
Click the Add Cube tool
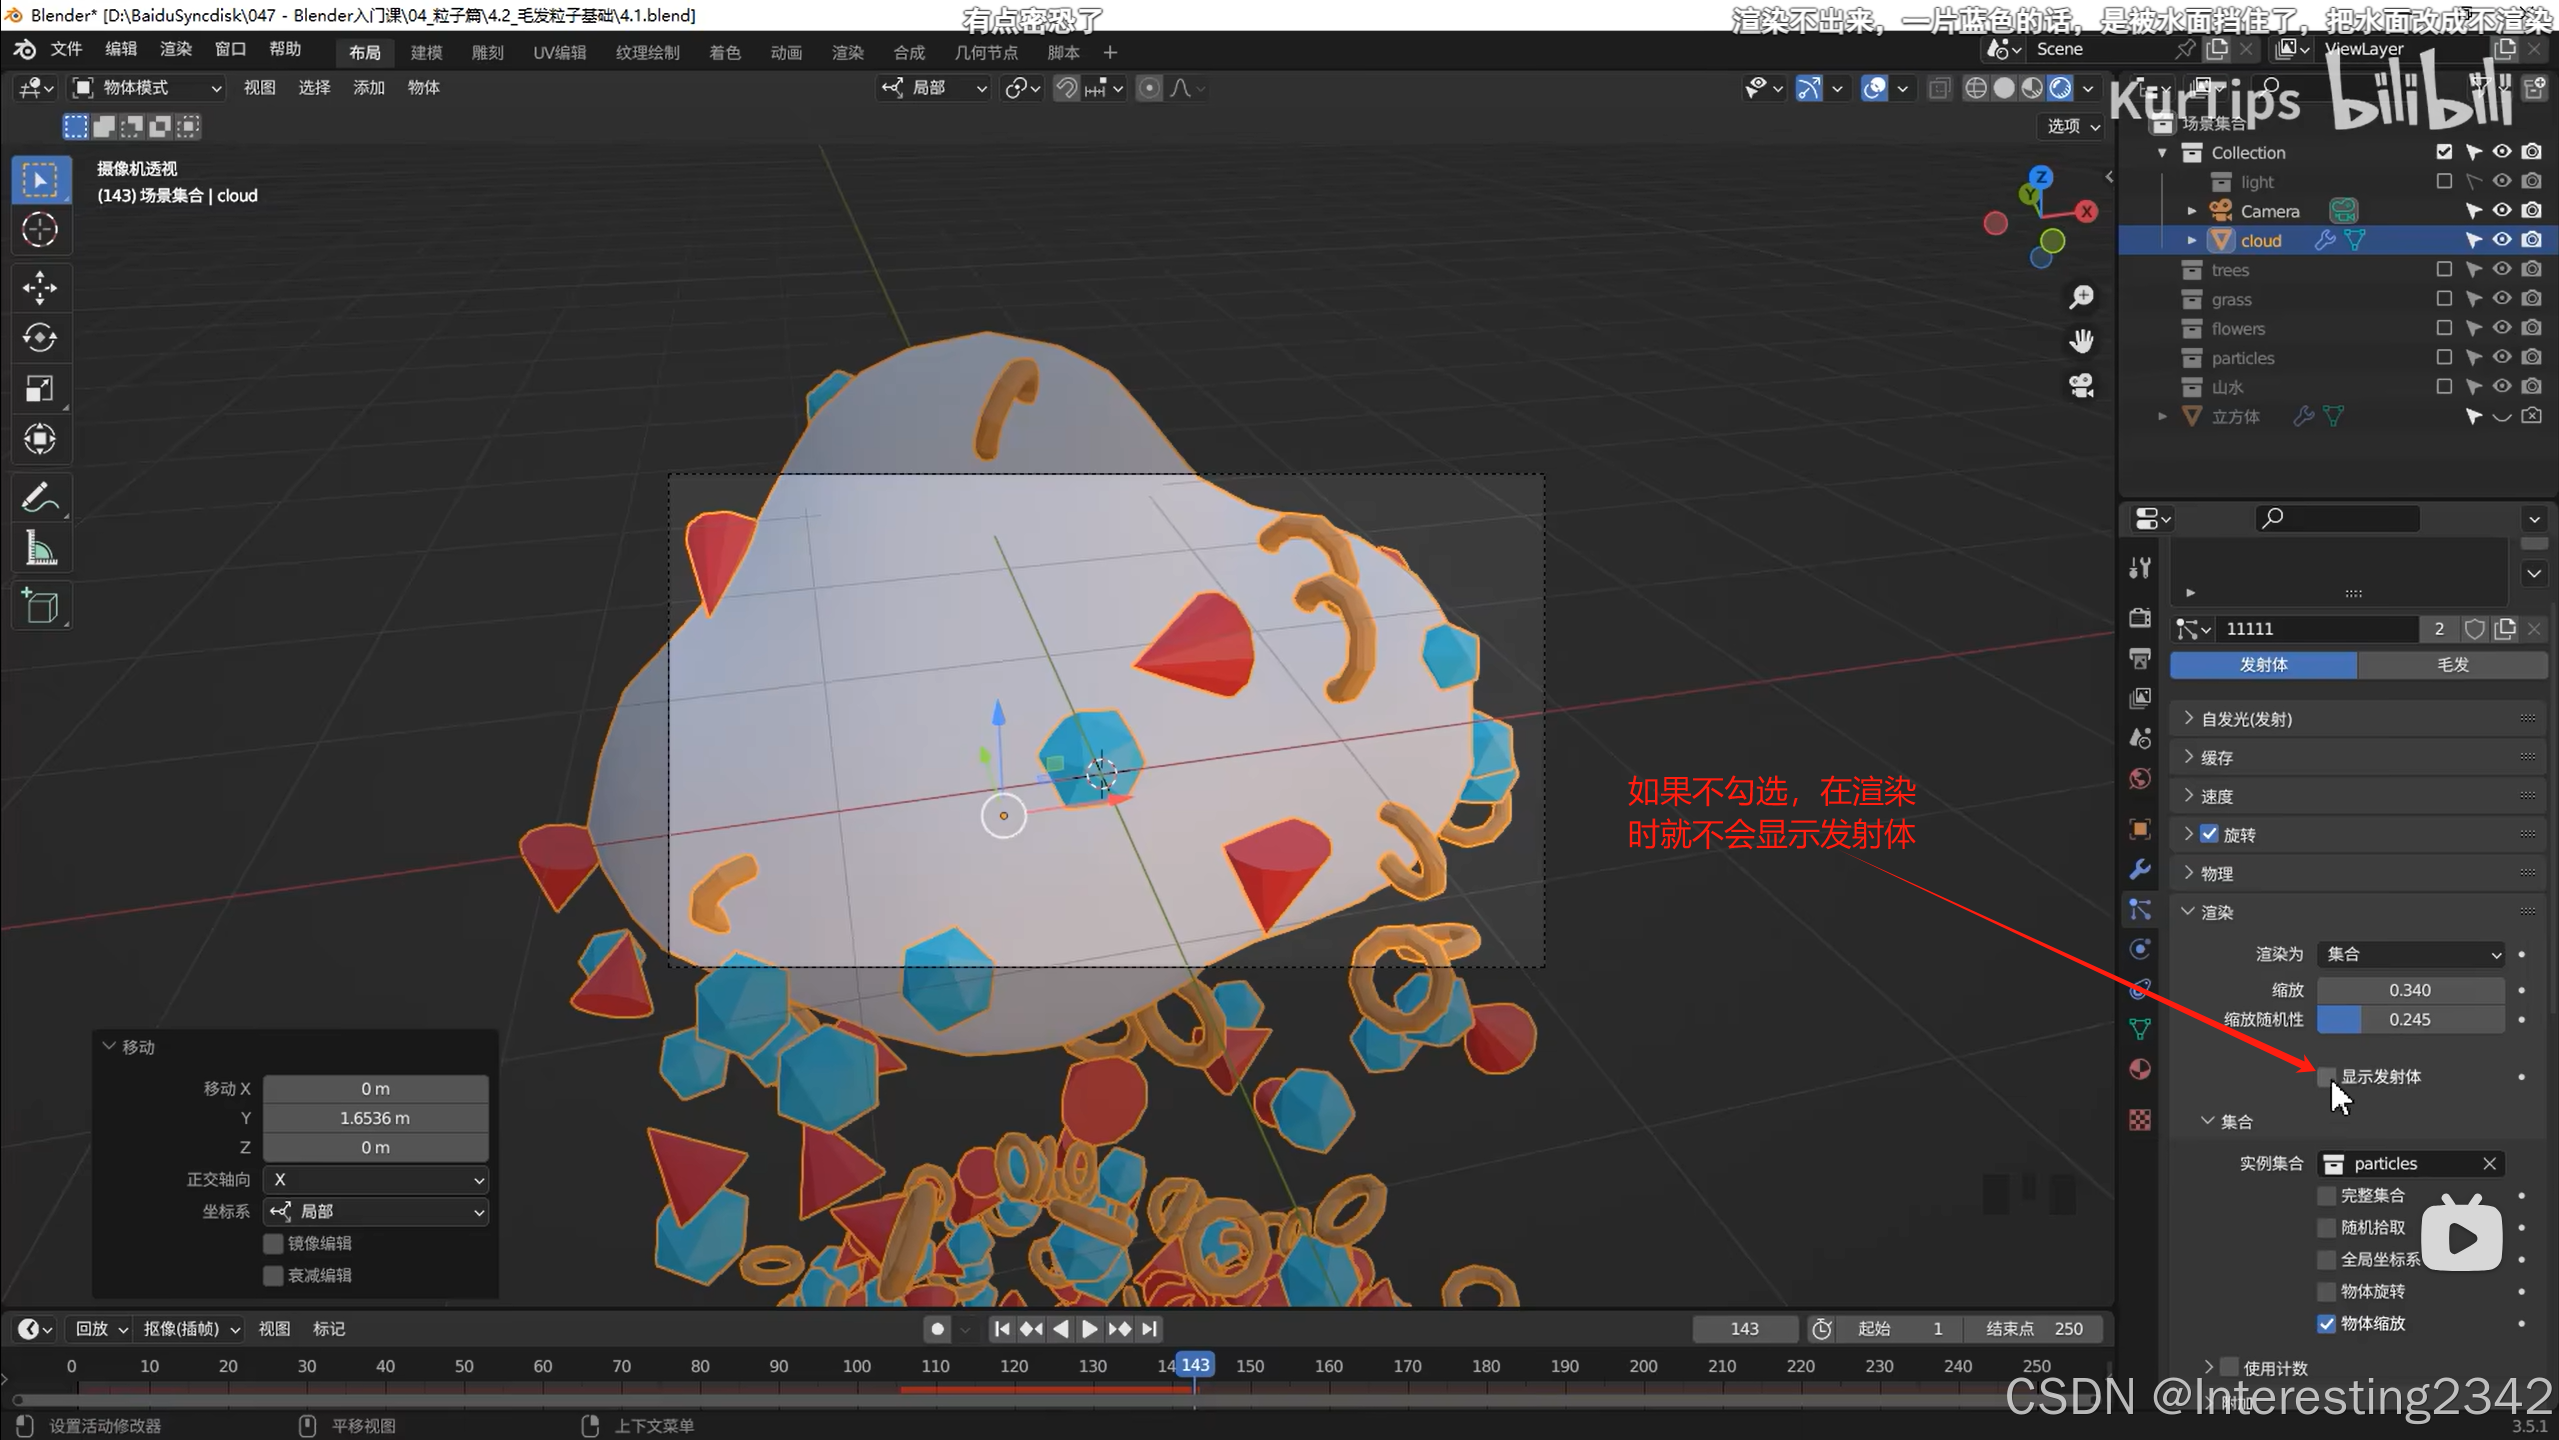coord(40,607)
